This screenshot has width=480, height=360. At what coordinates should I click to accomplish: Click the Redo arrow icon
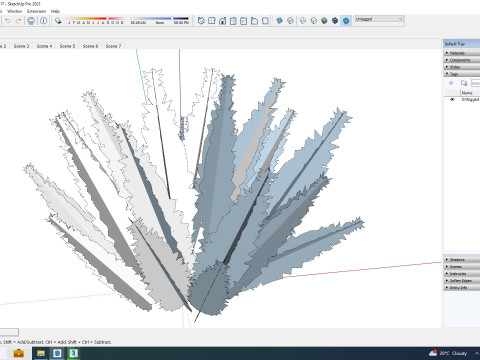click(18, 21)
